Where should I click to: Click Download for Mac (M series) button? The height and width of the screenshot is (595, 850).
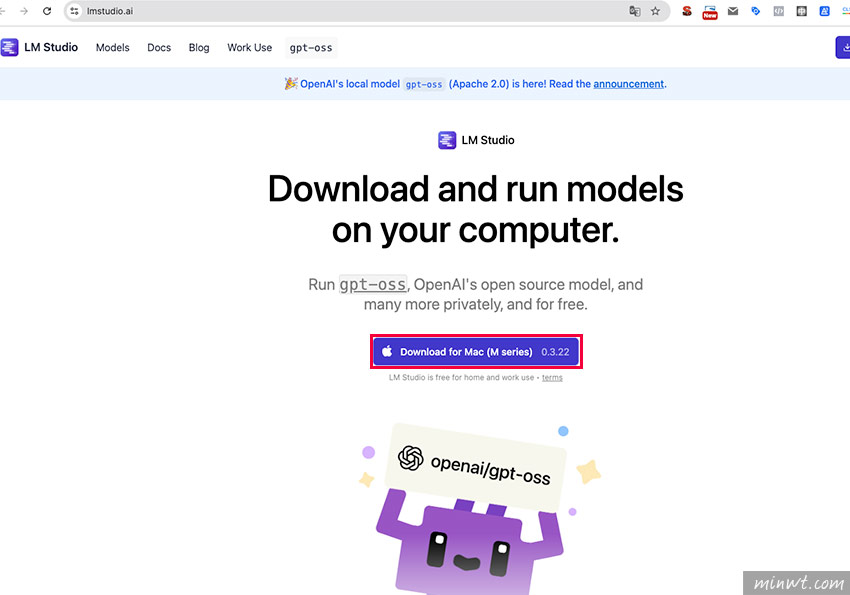(476, 352)
